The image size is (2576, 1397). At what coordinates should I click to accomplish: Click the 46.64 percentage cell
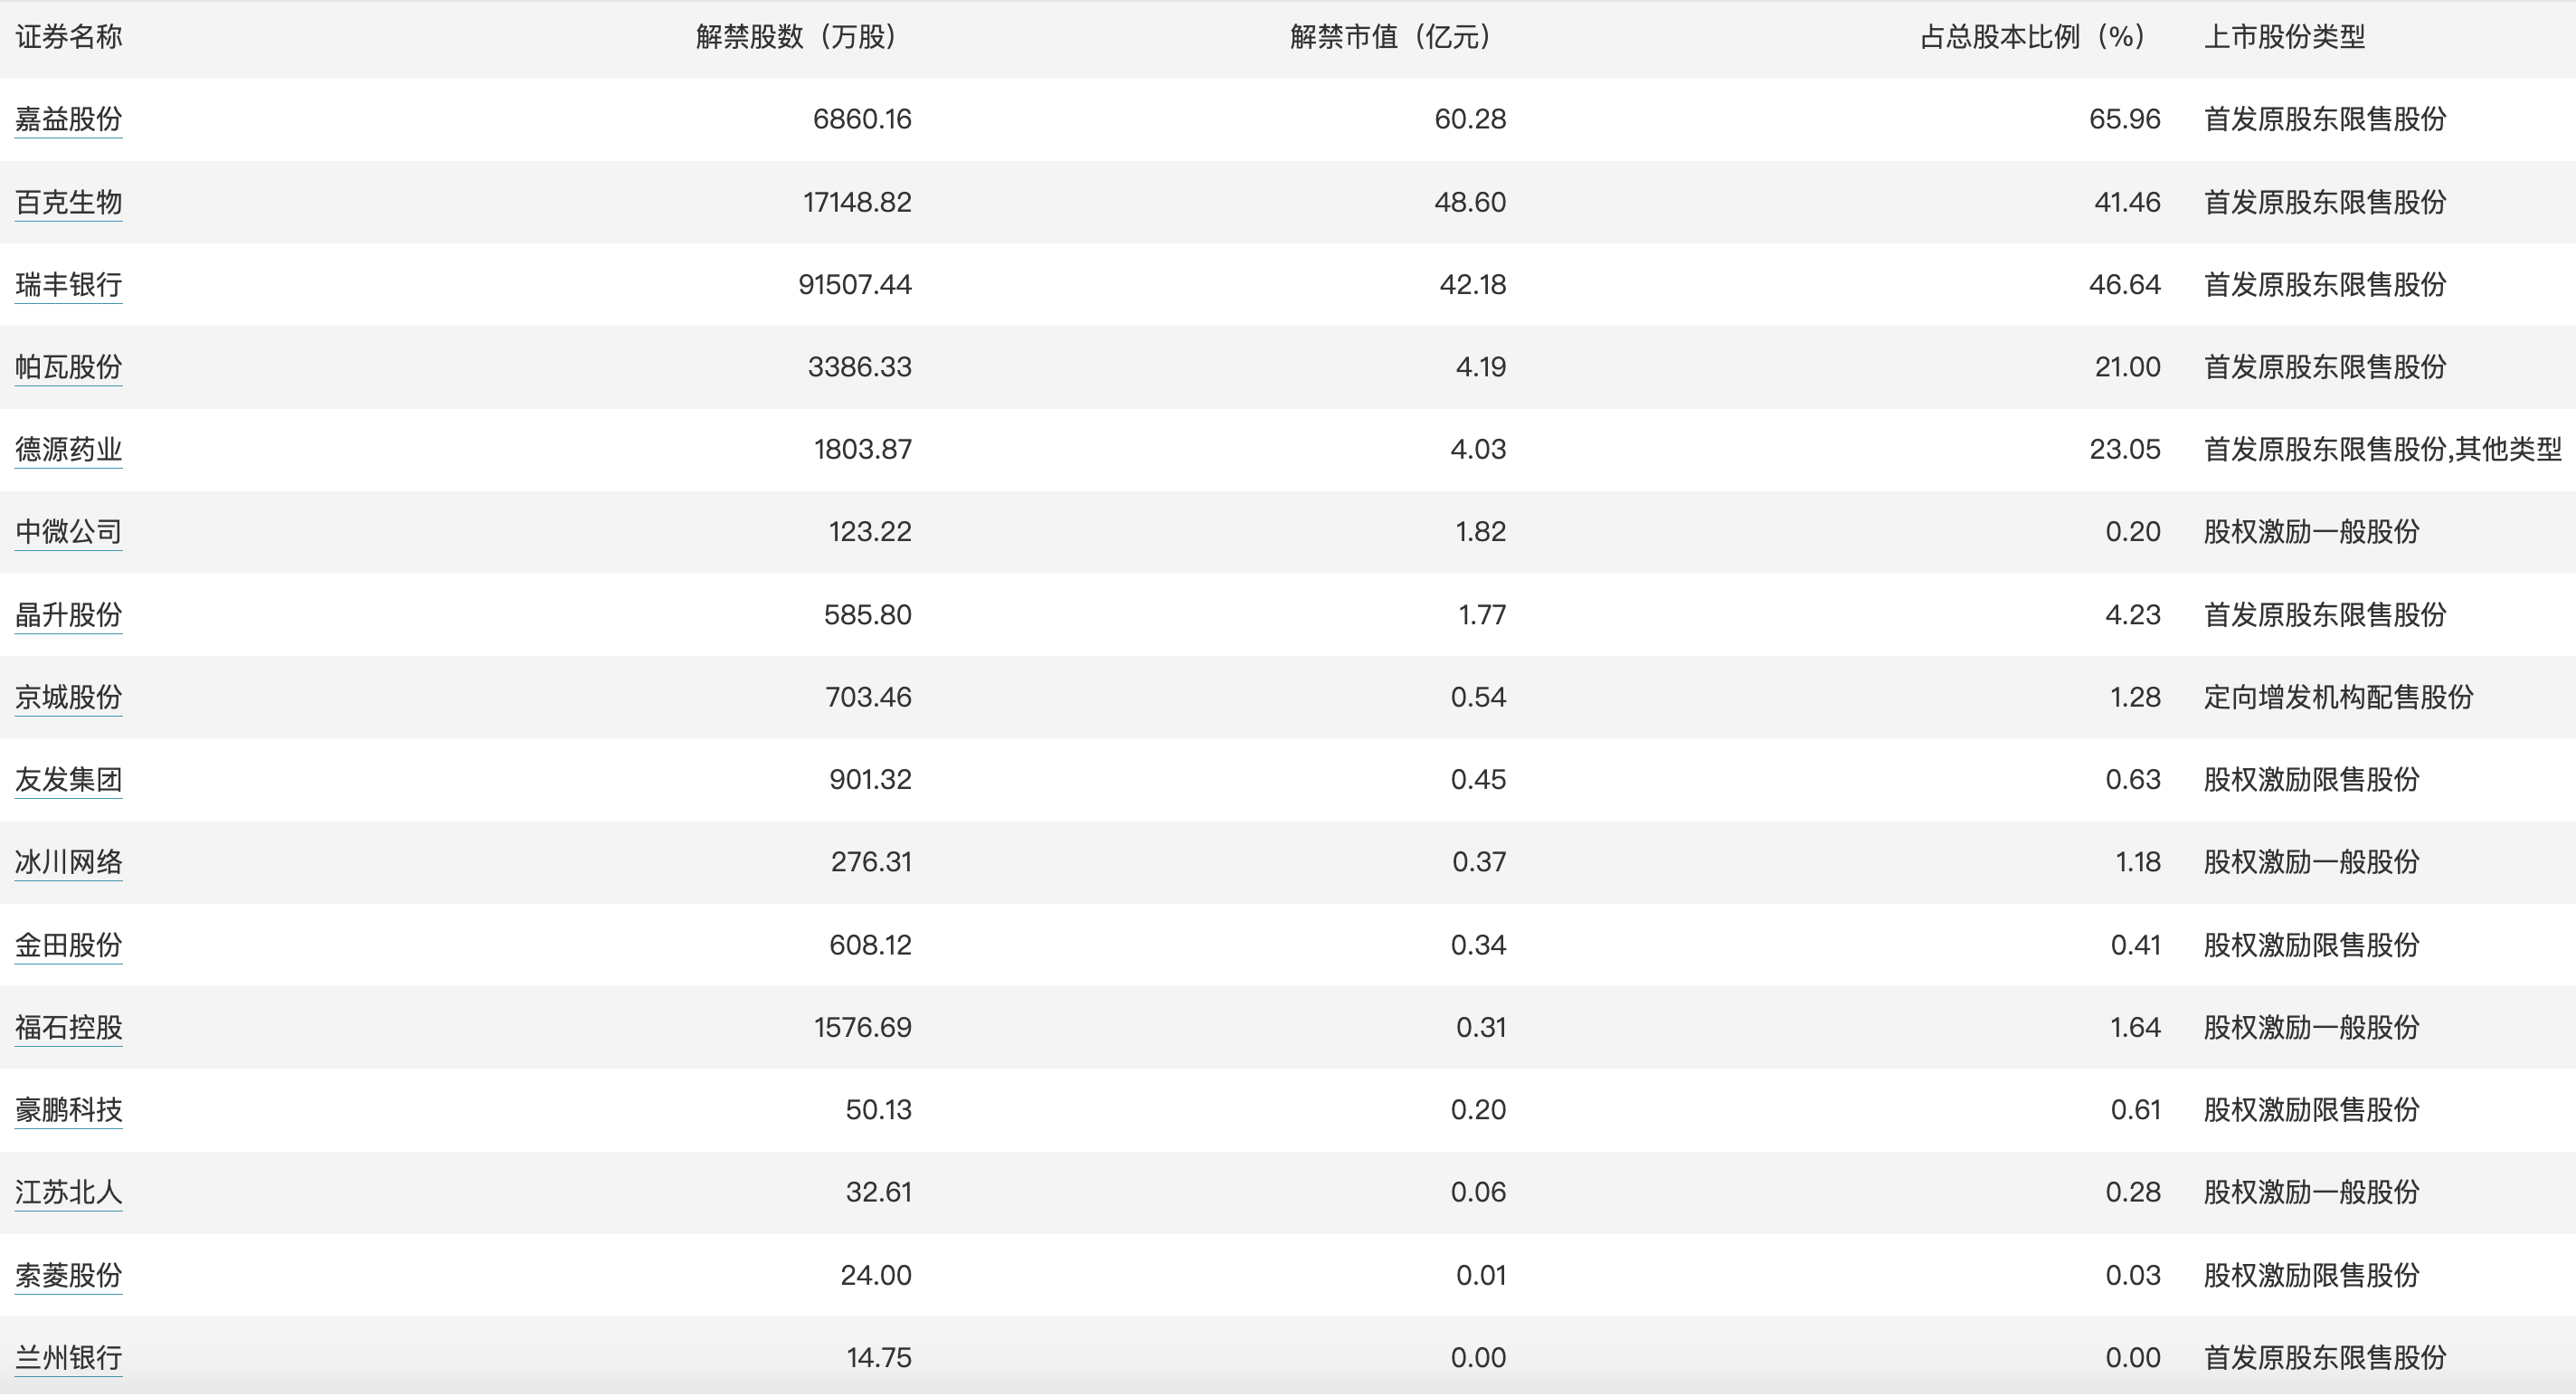pyautogui.click(x=2125, y=285)
